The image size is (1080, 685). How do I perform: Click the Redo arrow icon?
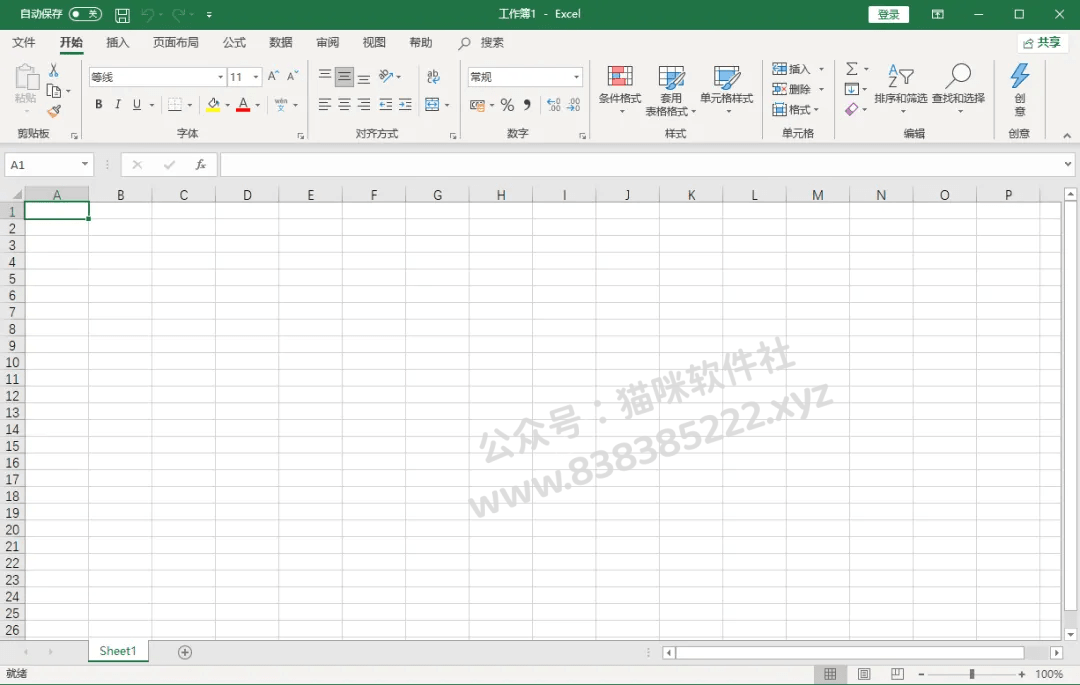(x=179, y=14)
